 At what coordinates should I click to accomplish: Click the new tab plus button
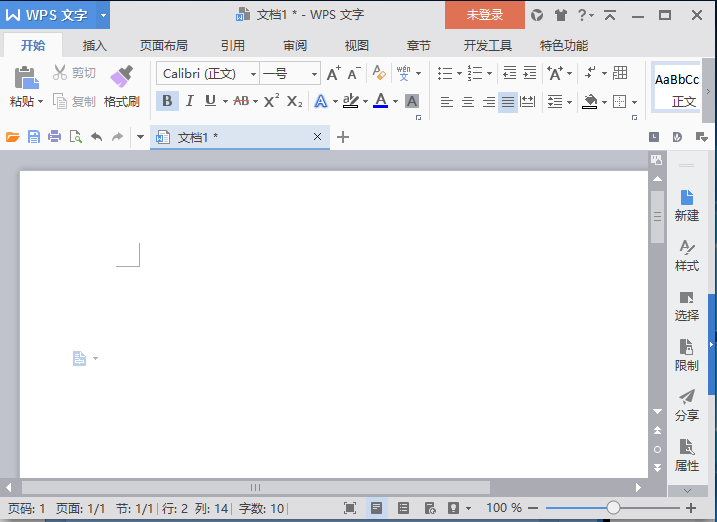(343, 137)
